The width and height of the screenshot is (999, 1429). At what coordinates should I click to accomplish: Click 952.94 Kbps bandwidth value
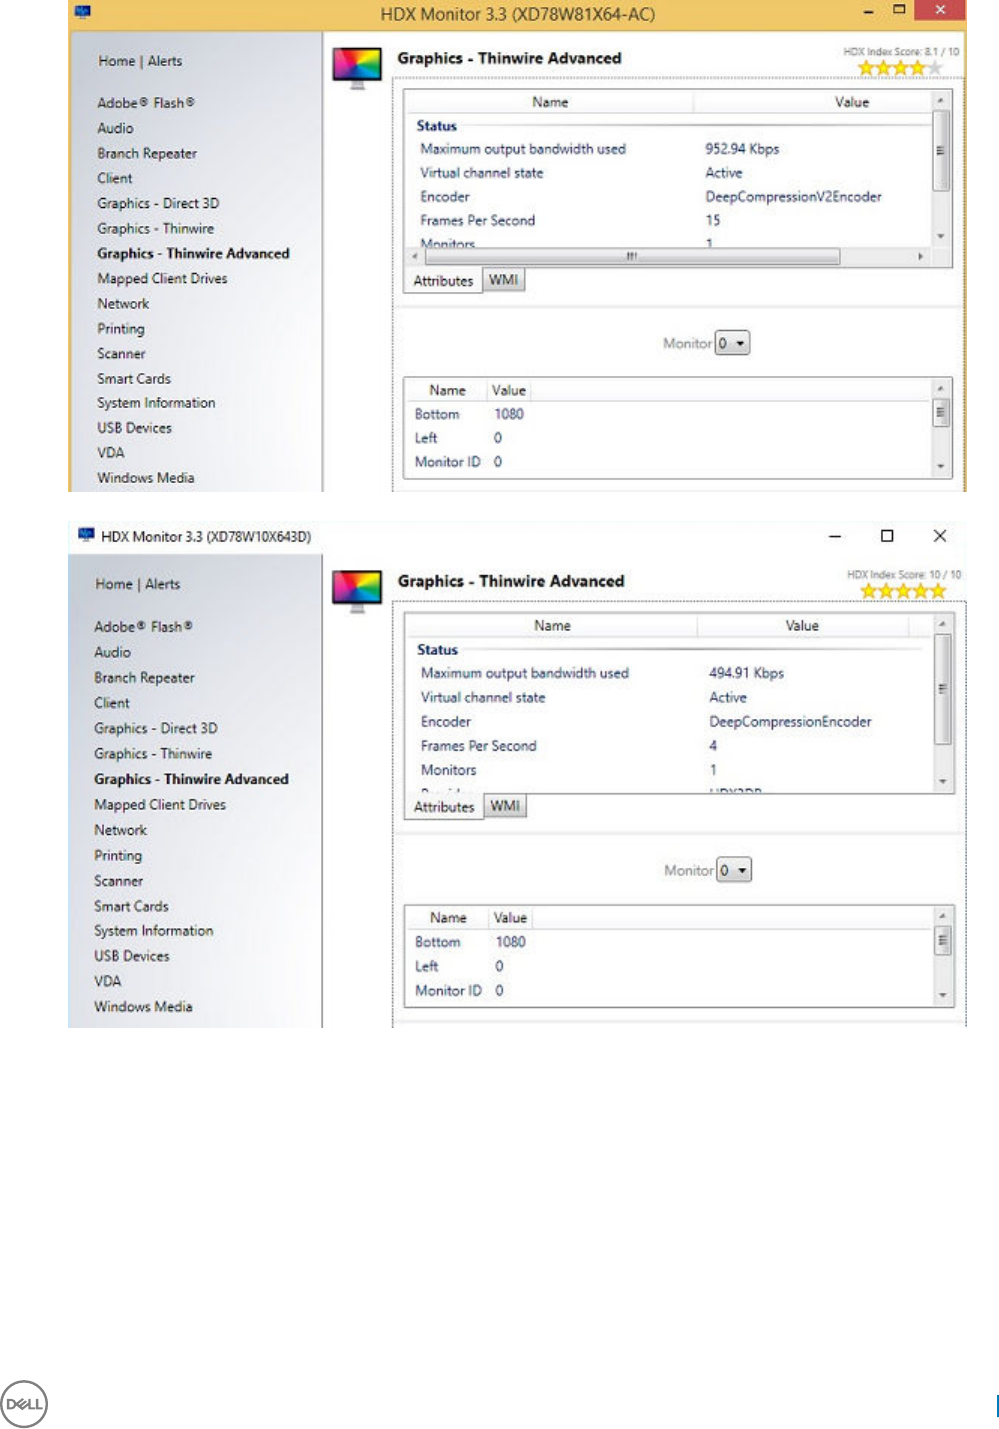[x=742, y=149]
